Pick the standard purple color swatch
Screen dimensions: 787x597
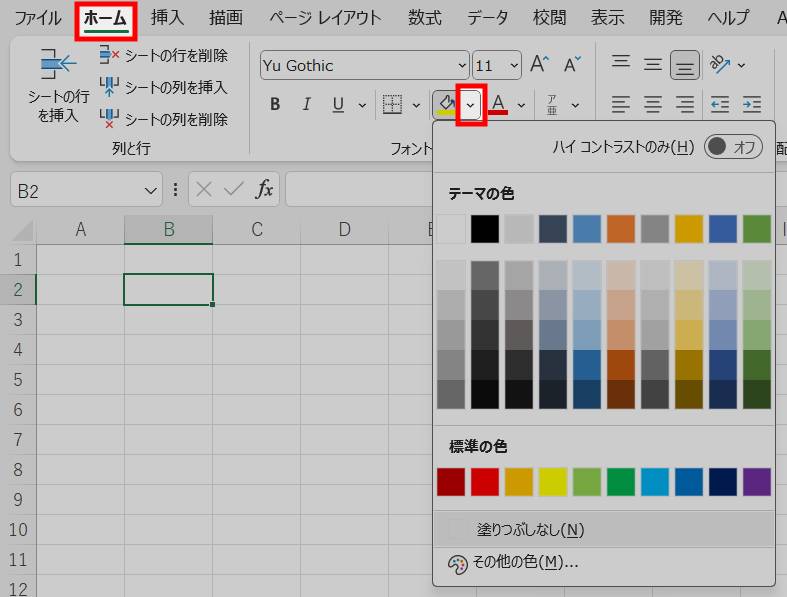757,482
